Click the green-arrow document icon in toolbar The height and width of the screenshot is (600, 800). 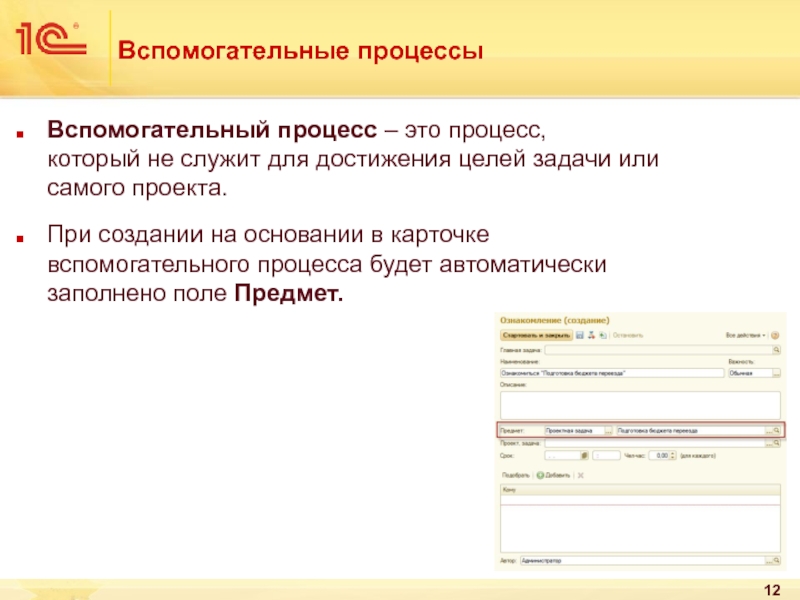[603, 335]
